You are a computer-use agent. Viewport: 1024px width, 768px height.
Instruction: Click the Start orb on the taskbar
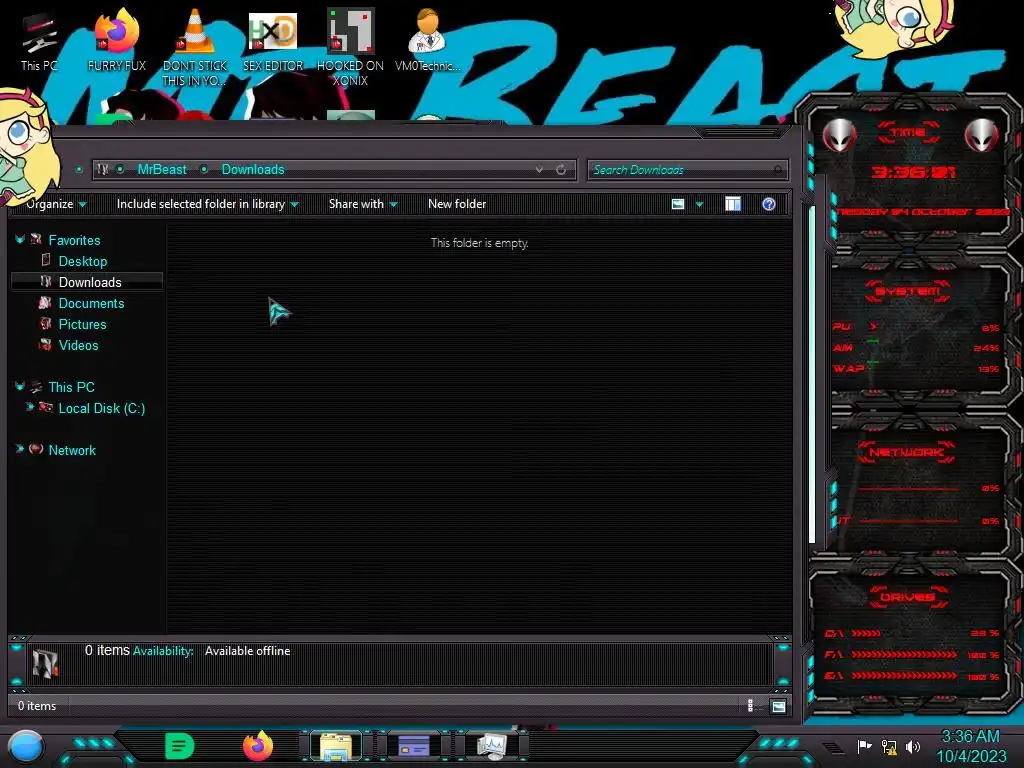pyautogui.click(x=26, y=746)
